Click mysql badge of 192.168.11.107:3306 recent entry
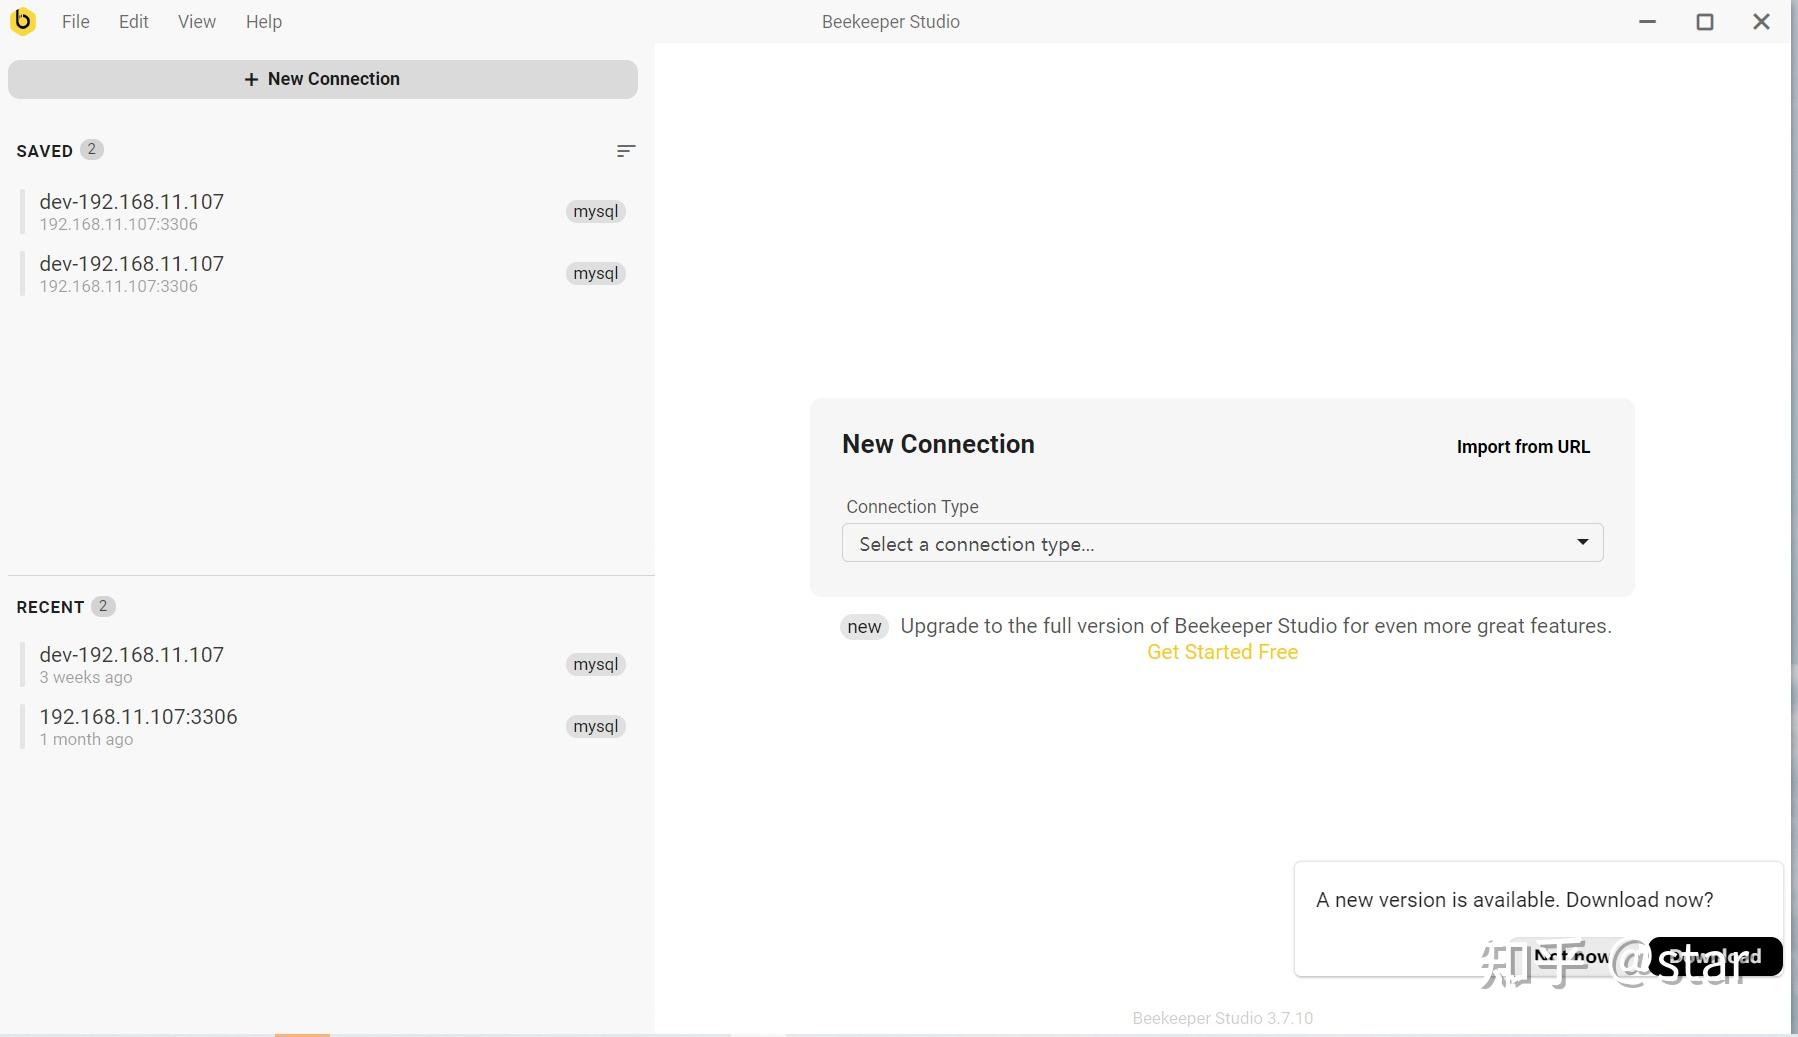Screen dimensions: 1798x1037 595,727
